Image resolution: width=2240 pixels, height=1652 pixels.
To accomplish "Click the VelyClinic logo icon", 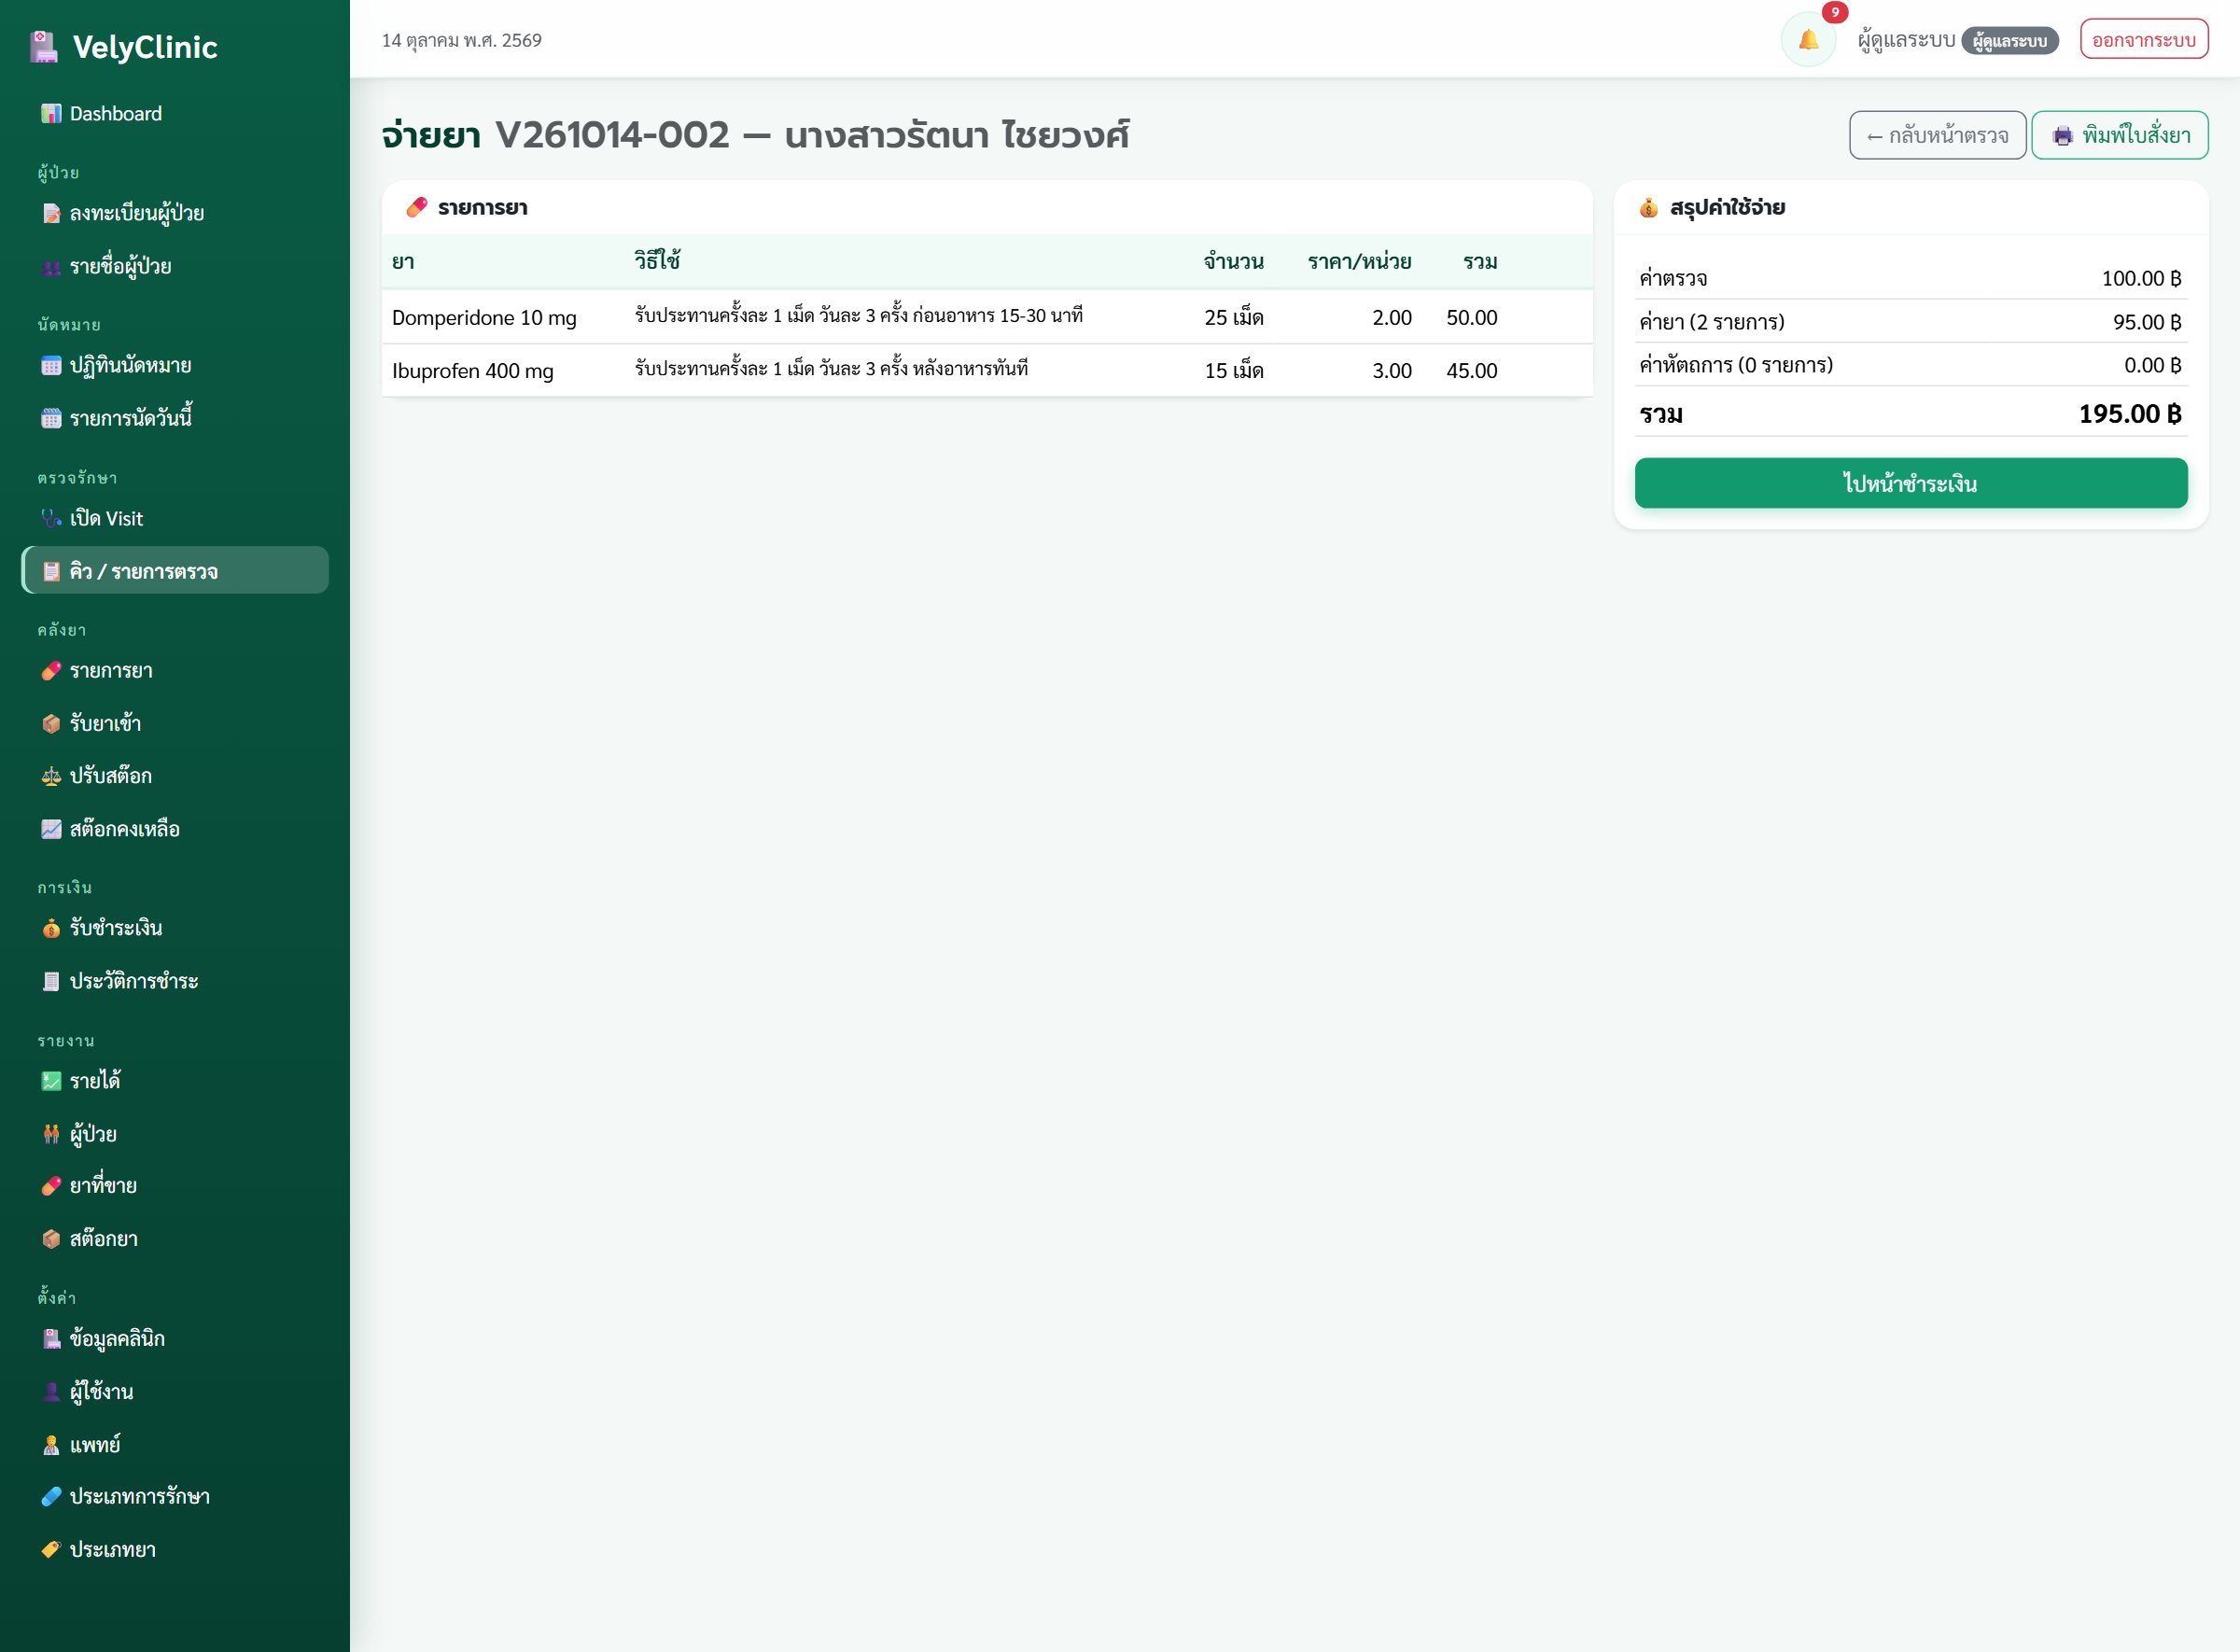I will 44,47.
